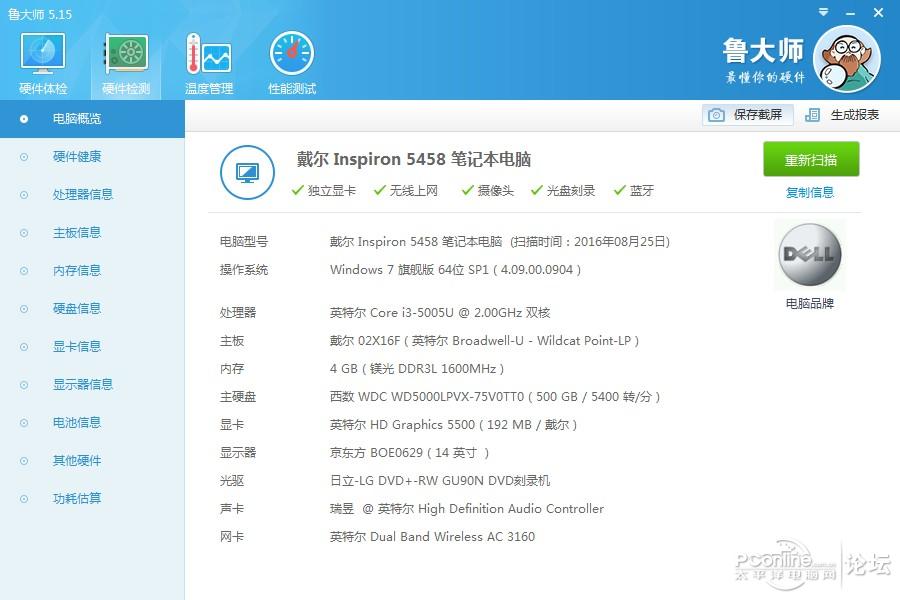Click the 复制信息 copy info link
This screenshot has height=600, width=900.
pyautogui.click(x=809, y=192)
